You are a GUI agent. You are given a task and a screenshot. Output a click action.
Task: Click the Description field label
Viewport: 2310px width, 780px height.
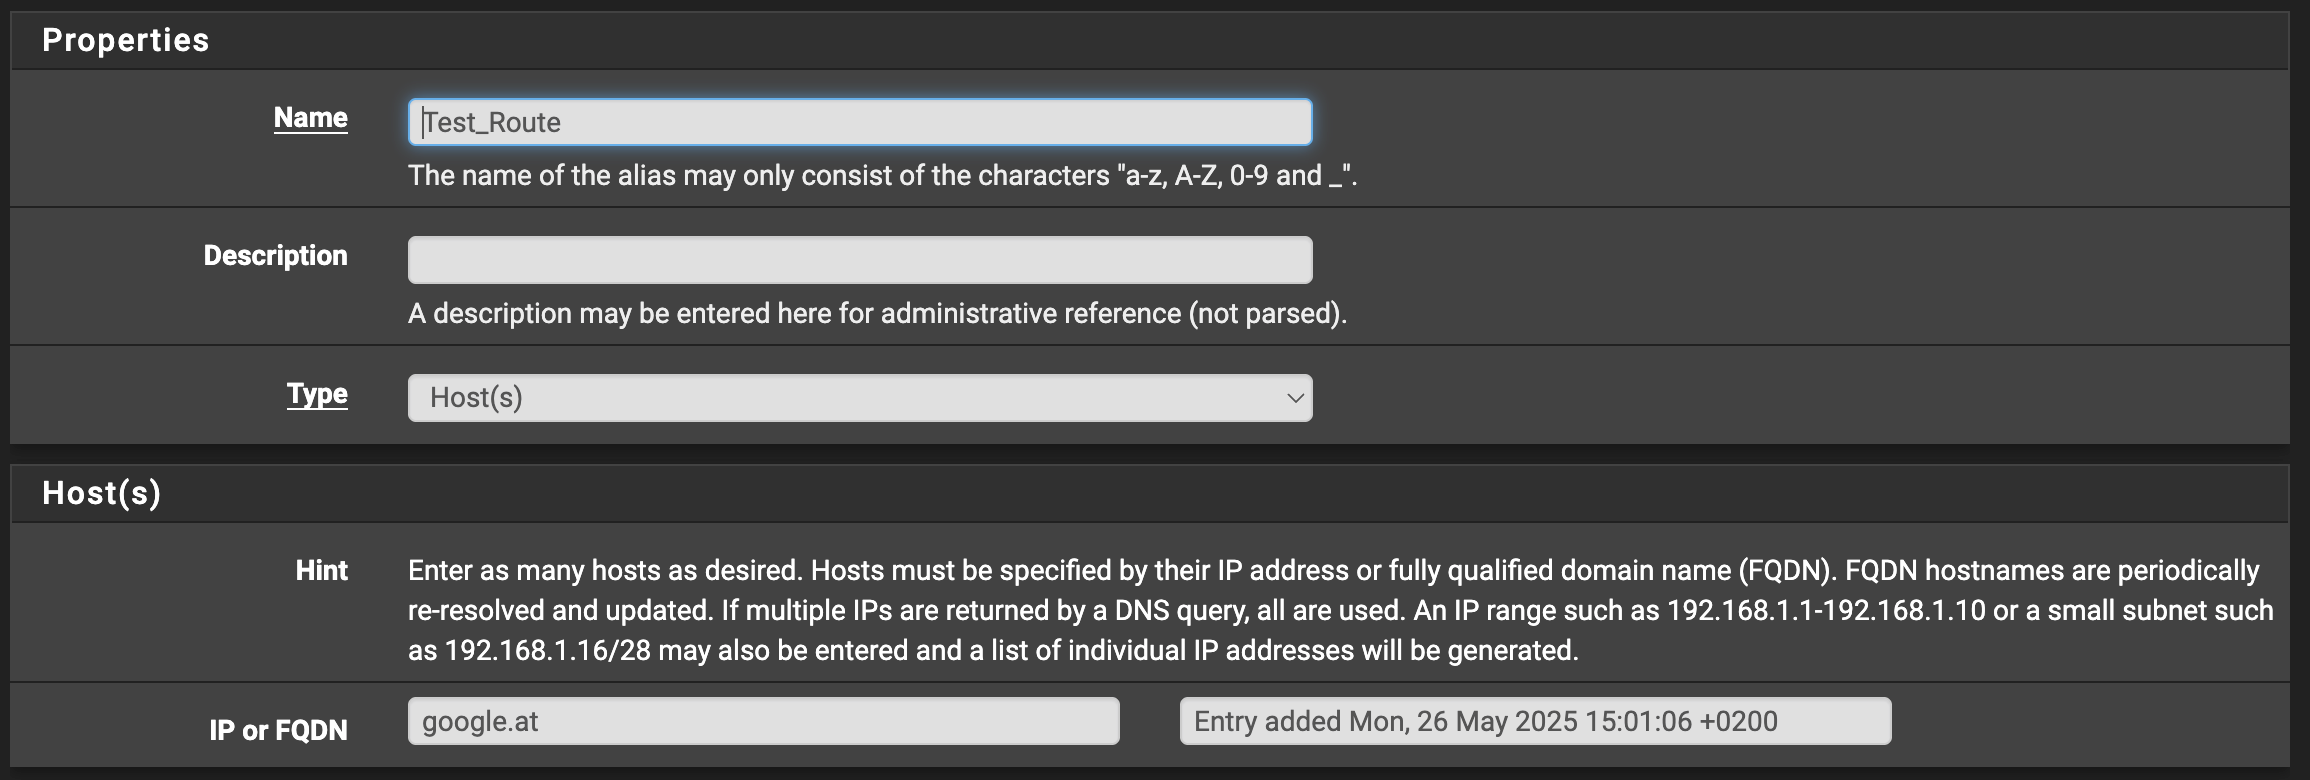[x=275, y=256]
